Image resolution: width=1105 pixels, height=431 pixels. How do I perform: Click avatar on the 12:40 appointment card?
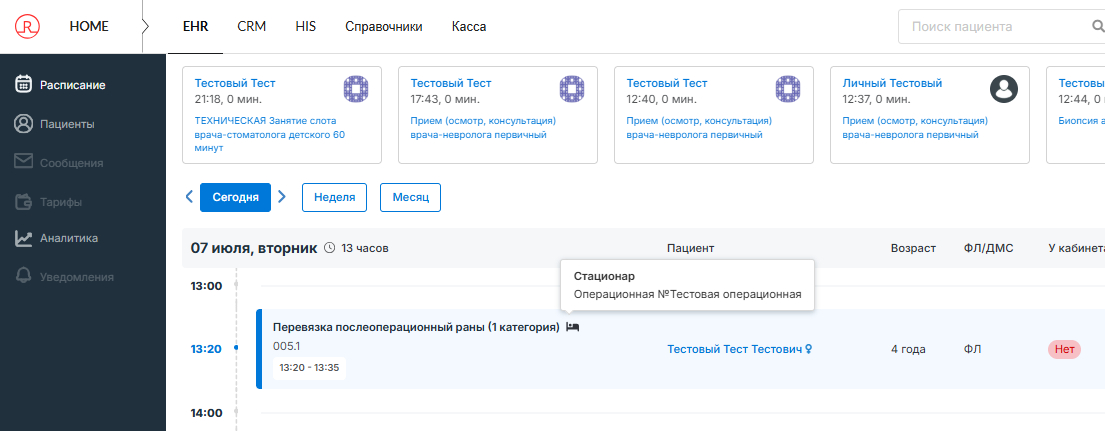(x=788, y=88)
